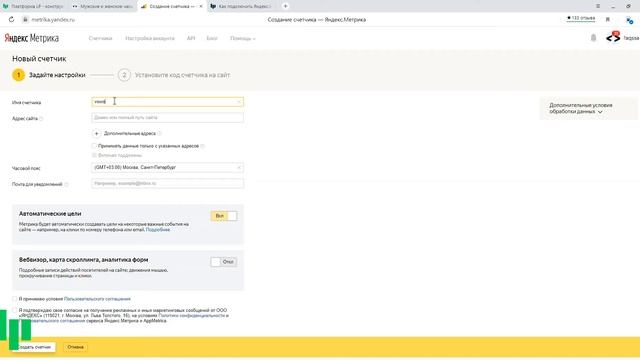Open the Политики конфиденциальности link
The width and height of the screenshot is (640, 360).
[x=191, y=316]
